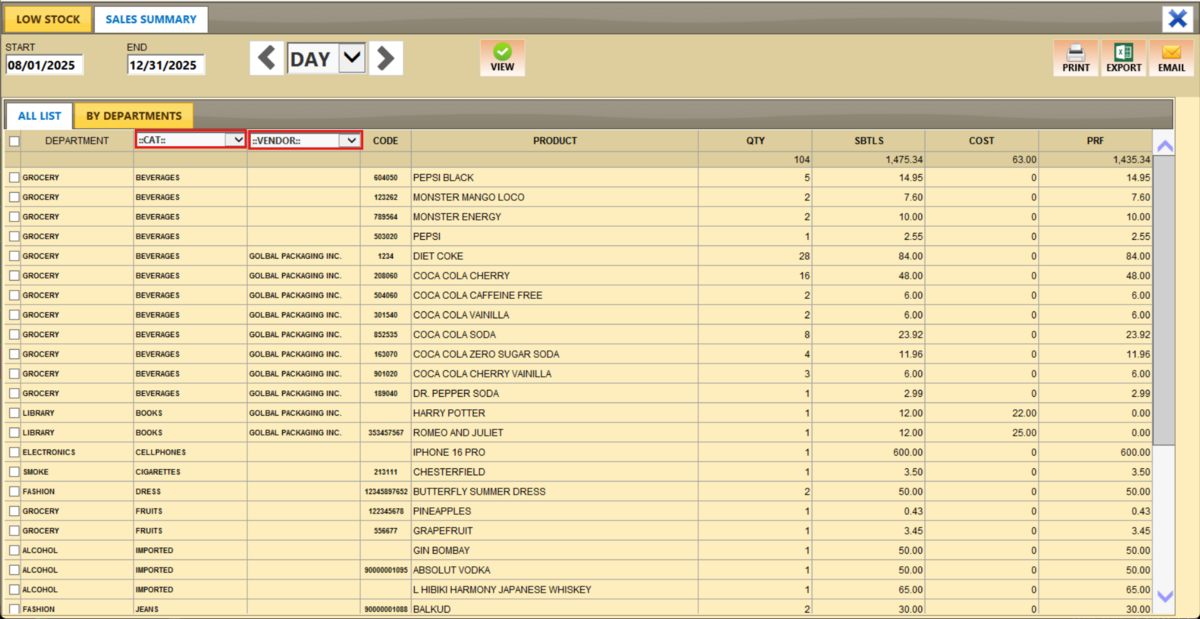The height and width of the screenshot is (619, 1200).
Task: Select the ABSOLUT VODKA product cell
Action: click(x=555, y=570)
